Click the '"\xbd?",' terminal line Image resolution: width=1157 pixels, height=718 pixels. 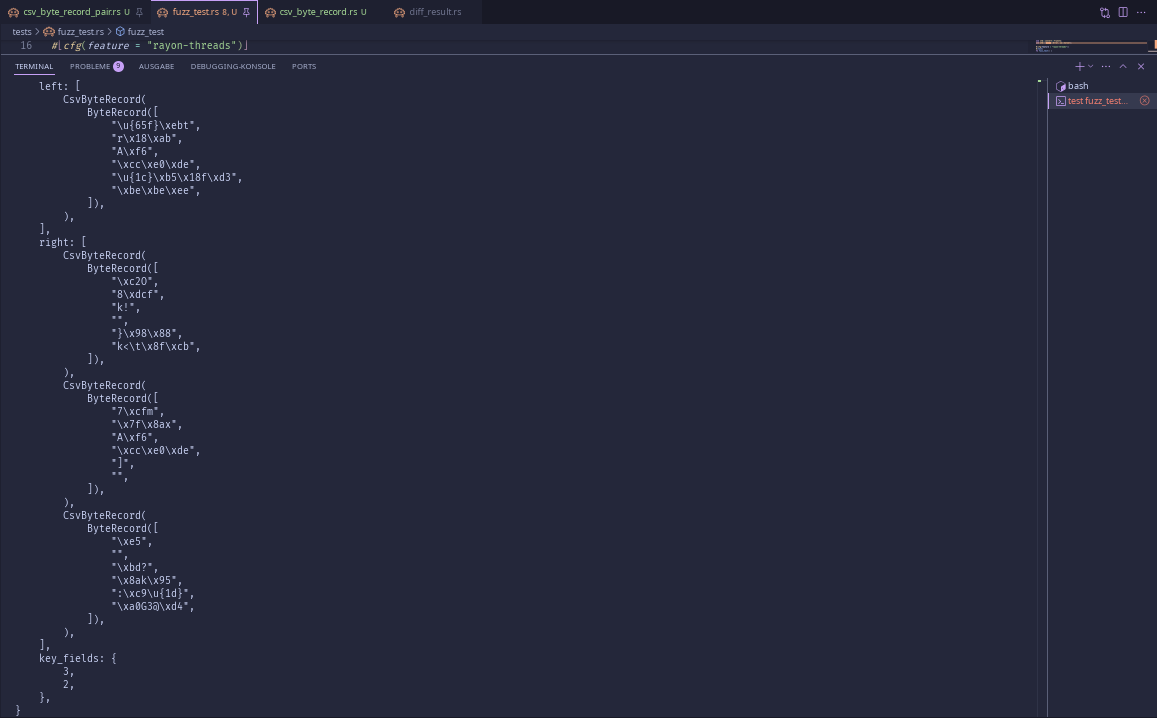click(135, 567)
